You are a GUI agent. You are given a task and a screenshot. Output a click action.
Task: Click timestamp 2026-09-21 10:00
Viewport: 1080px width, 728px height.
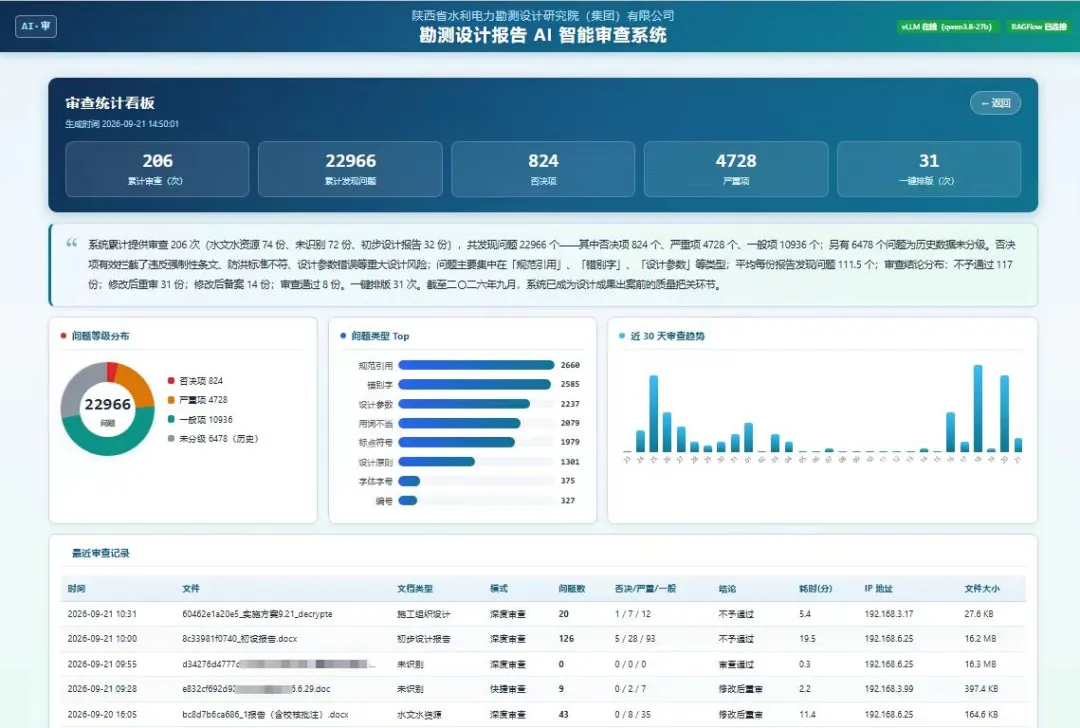(102, 638)
